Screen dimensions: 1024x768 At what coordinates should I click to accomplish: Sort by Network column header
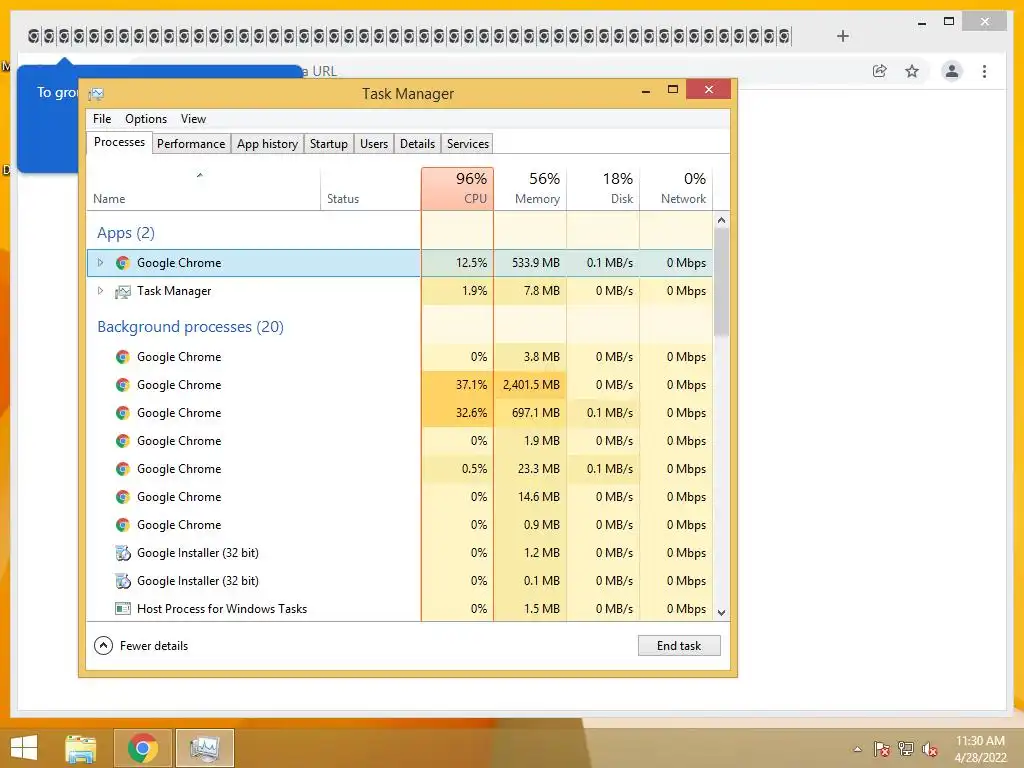click(676, 189)
